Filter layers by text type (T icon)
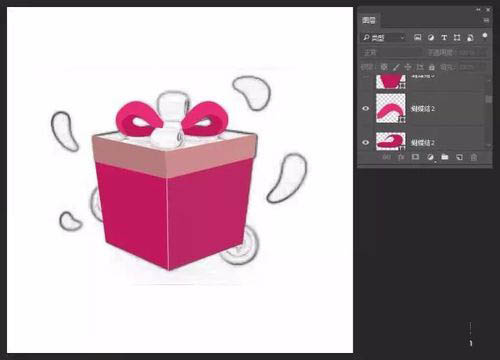This screenshot has height=360, width=500. [444, 37]
